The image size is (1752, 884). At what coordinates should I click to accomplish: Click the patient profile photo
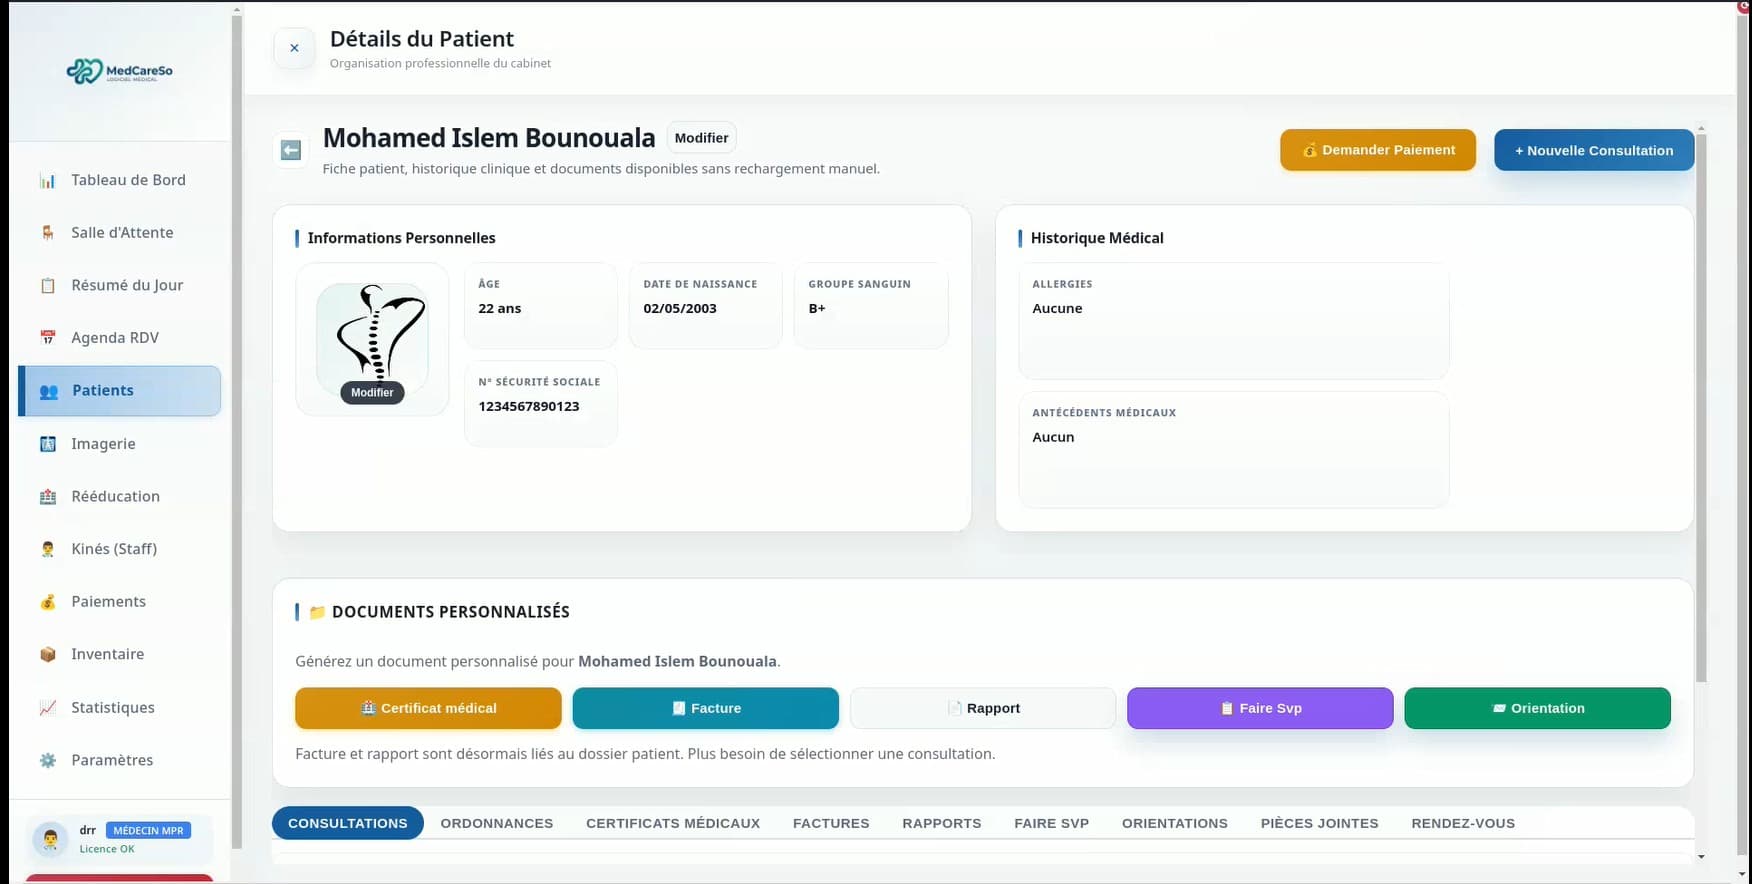(372, 337)
